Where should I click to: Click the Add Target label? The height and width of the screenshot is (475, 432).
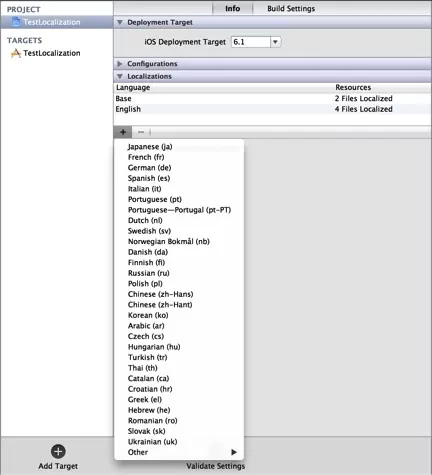coord(58,466)
